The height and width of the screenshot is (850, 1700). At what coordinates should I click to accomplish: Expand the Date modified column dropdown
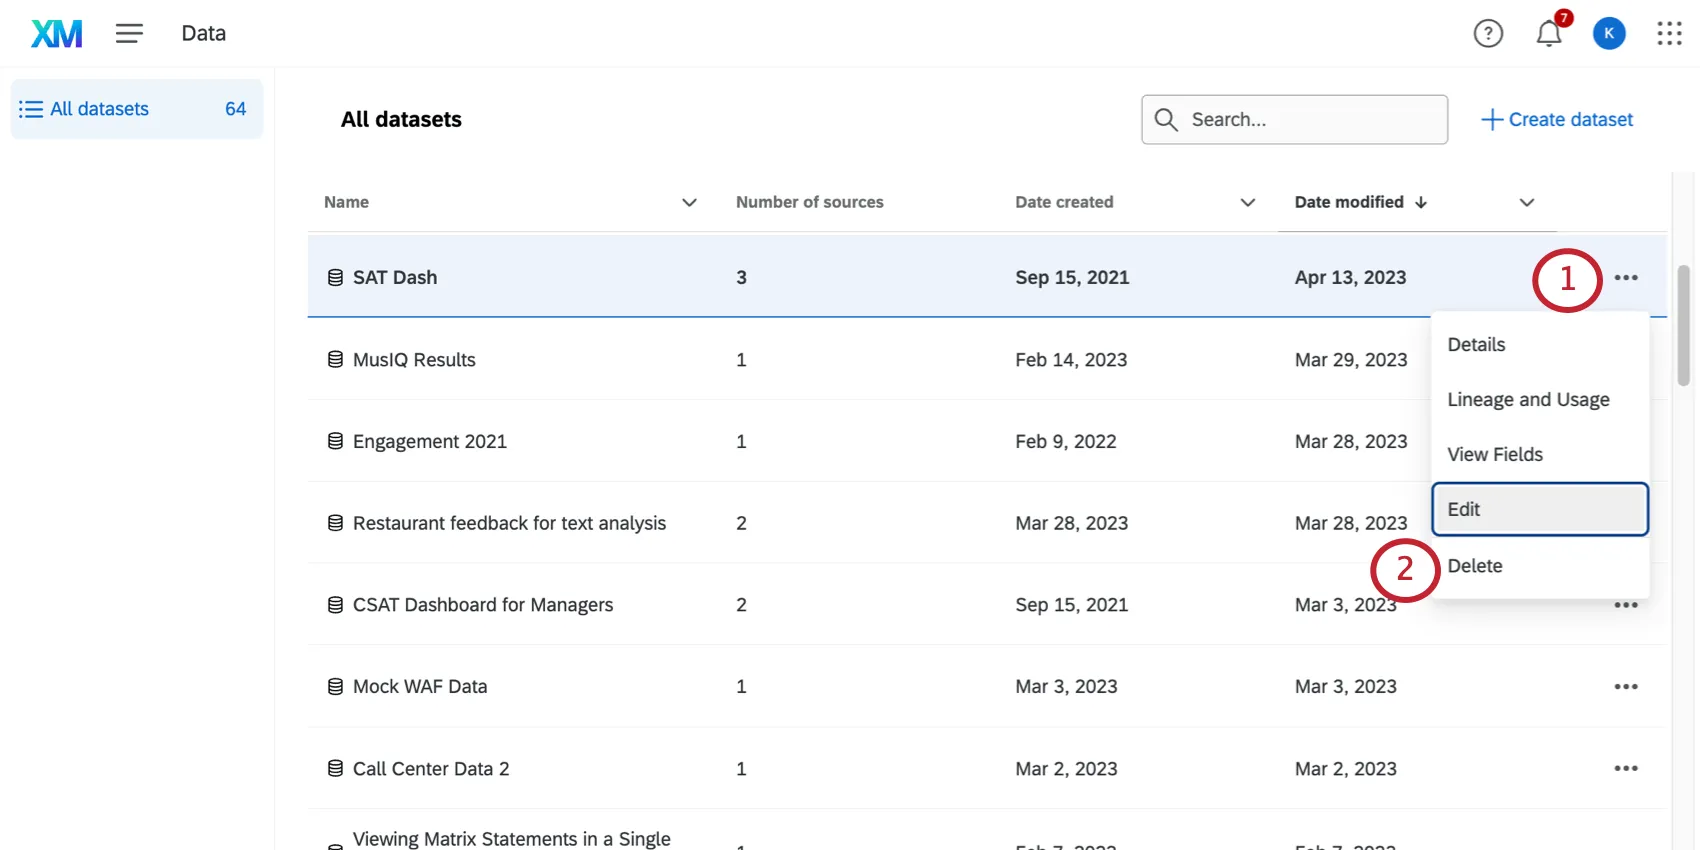(x=1526, y=203)
